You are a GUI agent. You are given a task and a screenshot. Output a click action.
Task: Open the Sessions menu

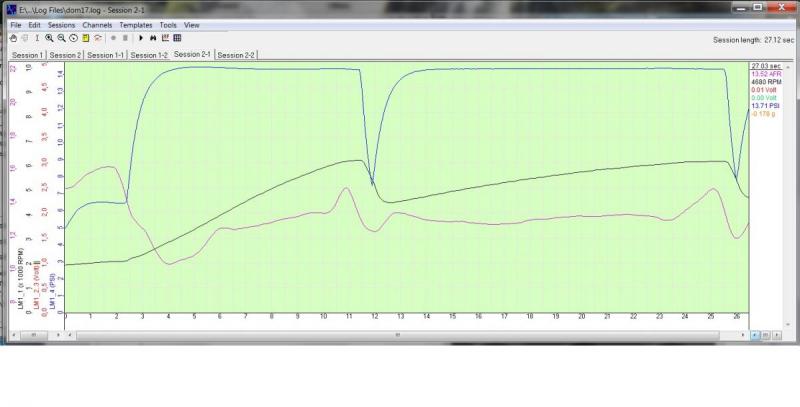pos(61,25)
